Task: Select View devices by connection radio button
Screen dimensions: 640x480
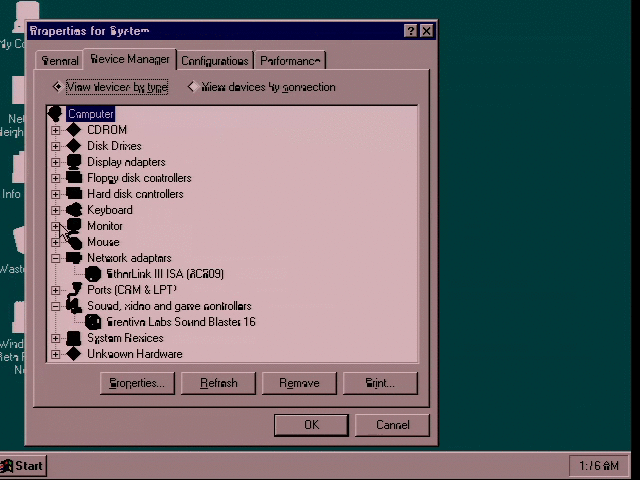Action: coord(192,87)
